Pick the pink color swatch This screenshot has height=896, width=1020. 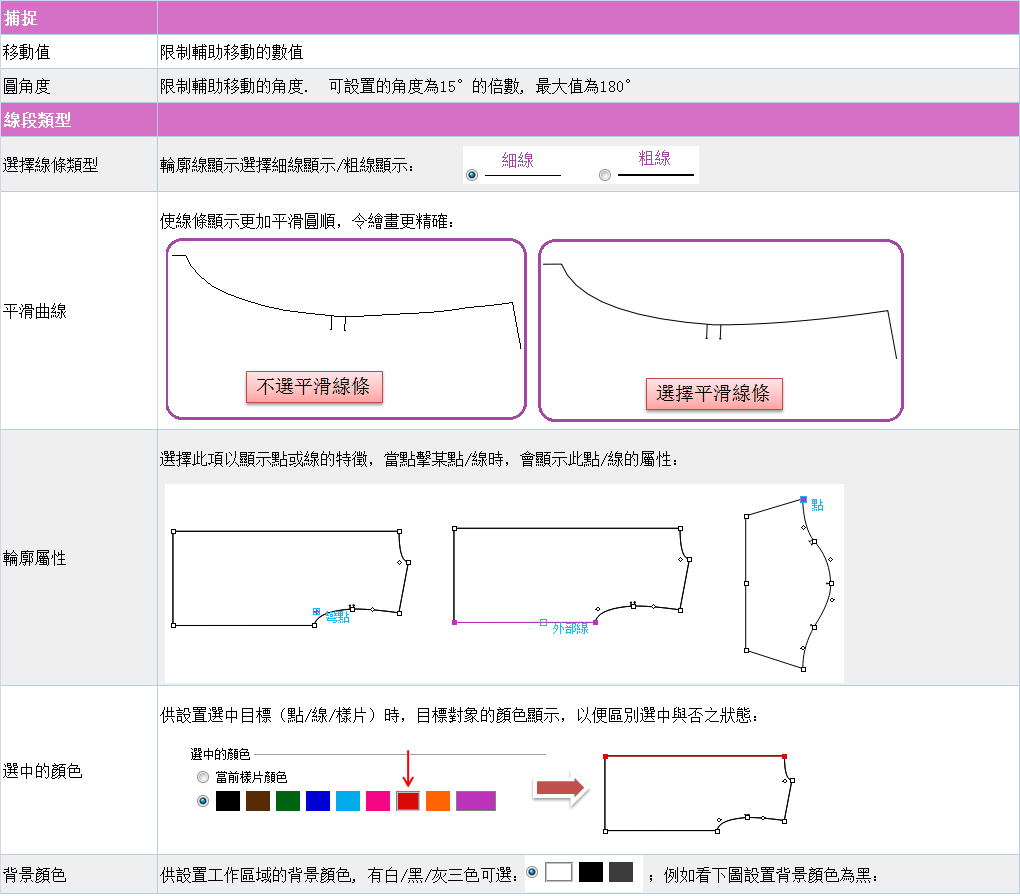click(x=378, y=801)
